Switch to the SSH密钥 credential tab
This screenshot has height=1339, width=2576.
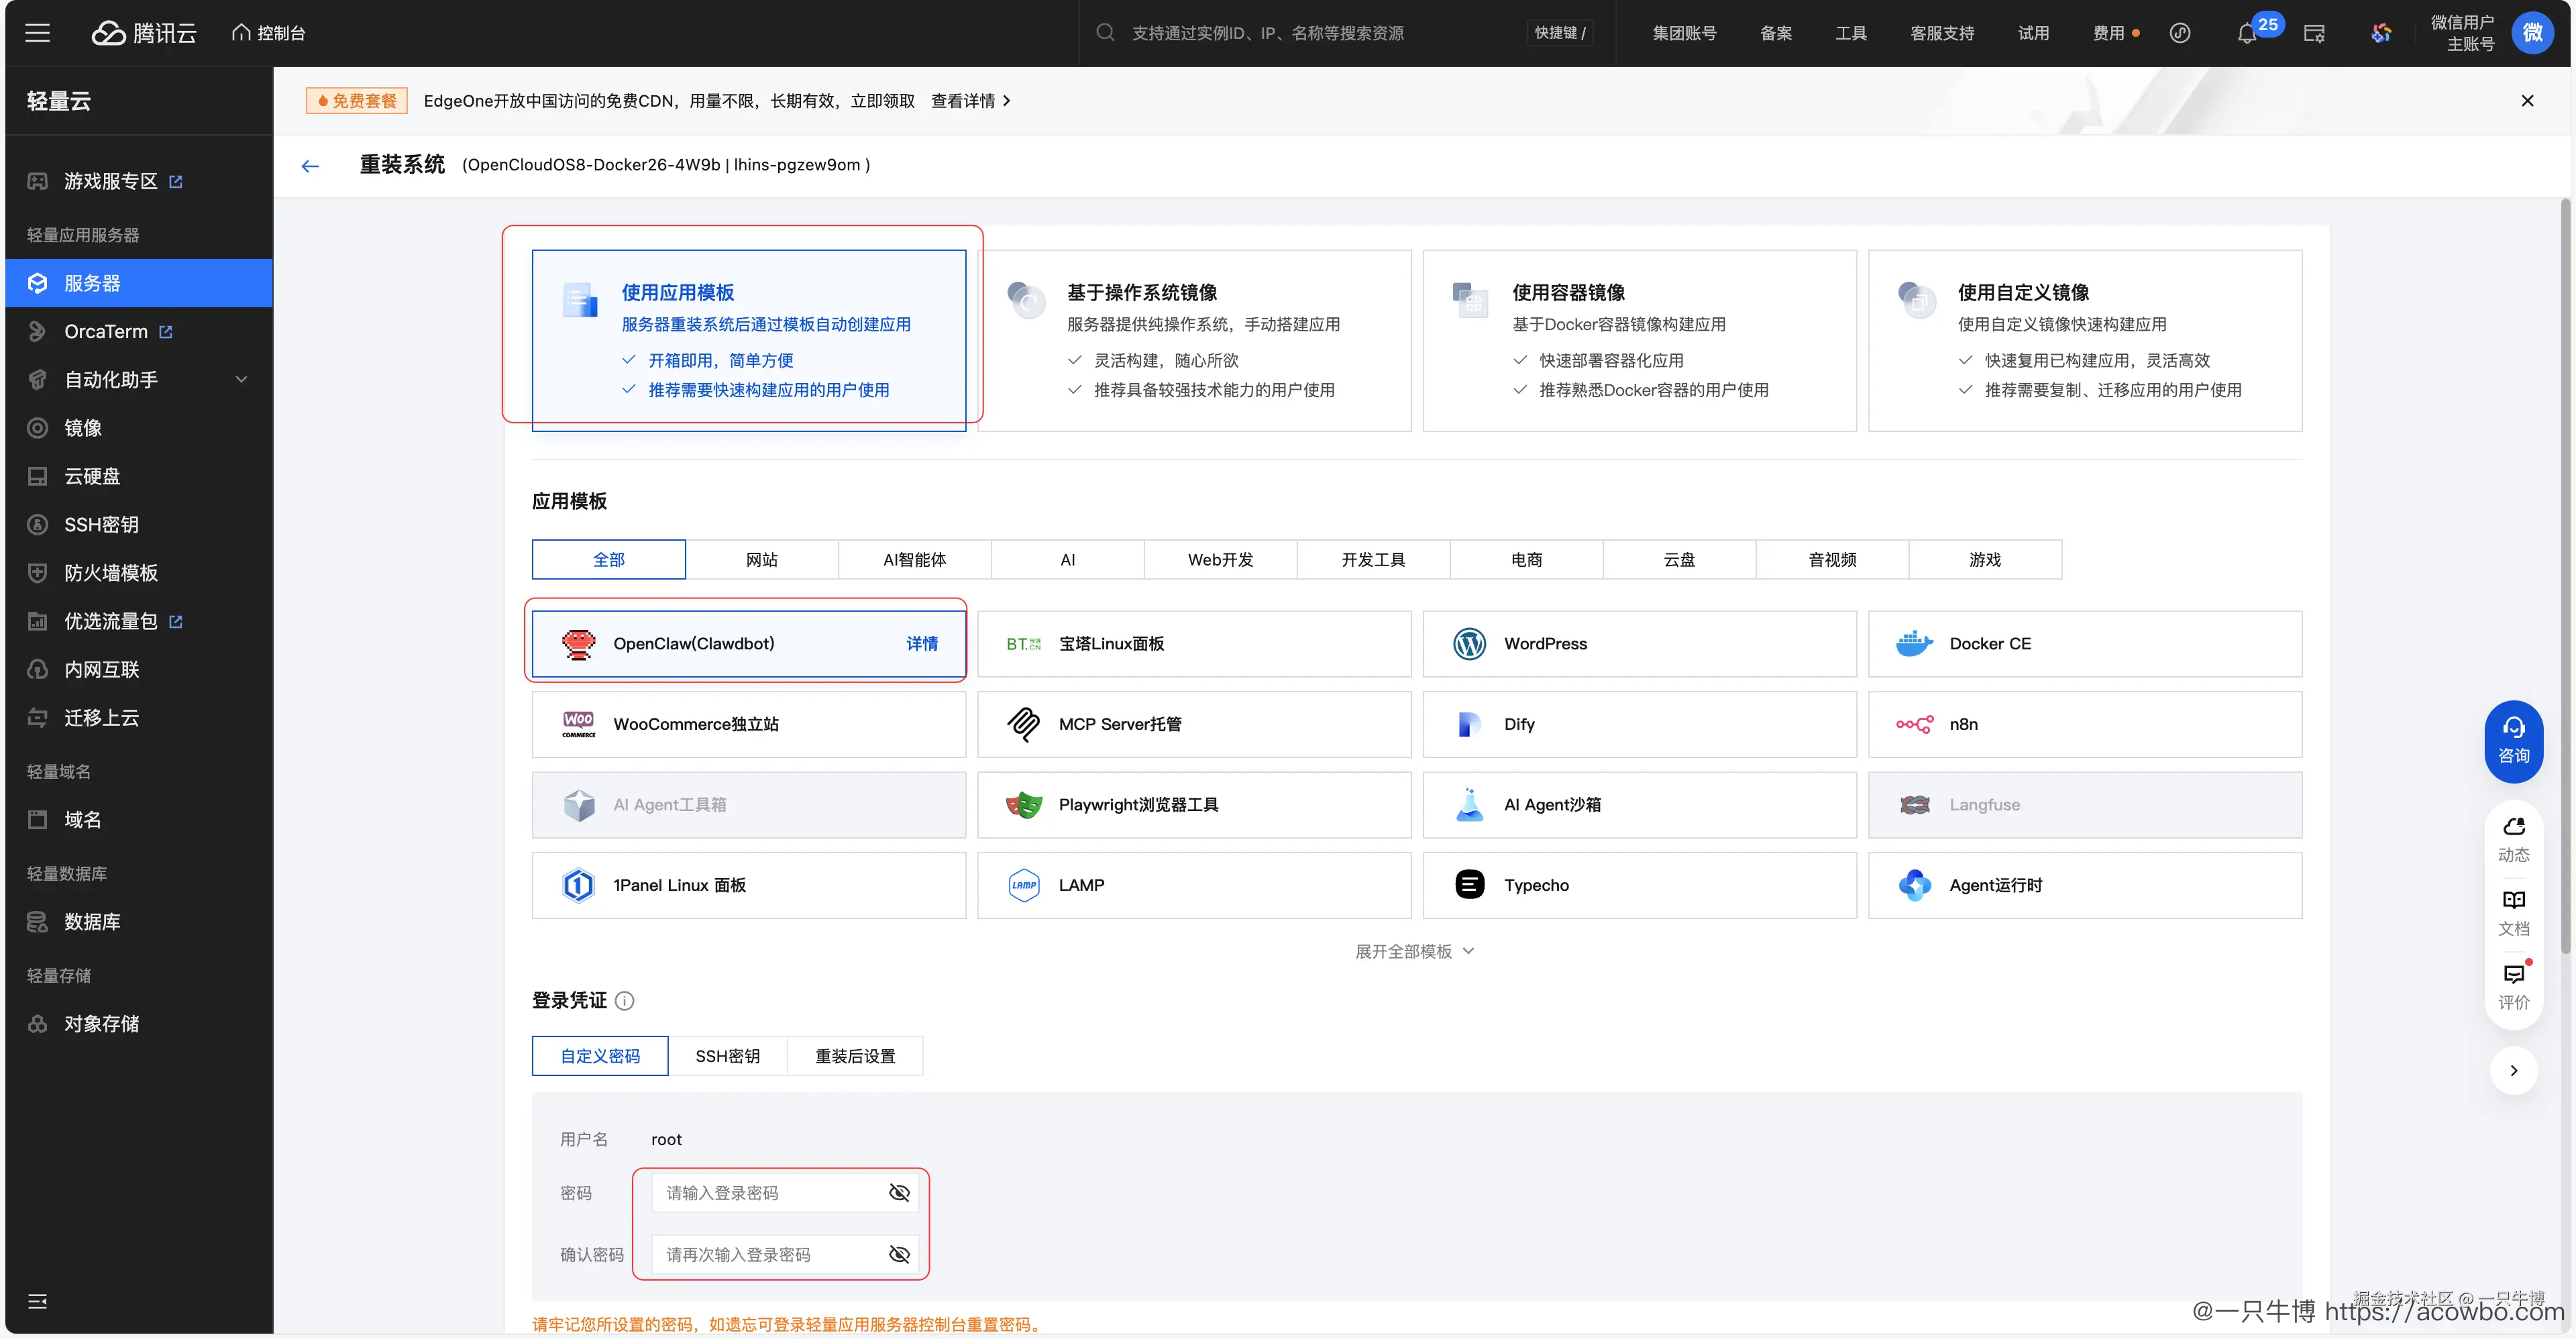(x=727, y=1056)
